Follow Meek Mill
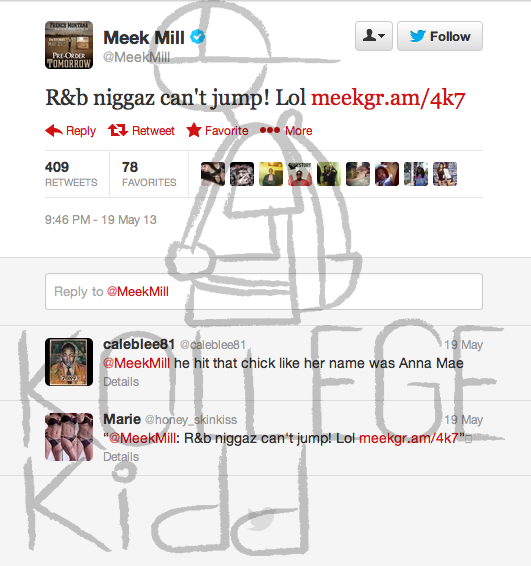The image size is (531, 566). click(440, 36)
